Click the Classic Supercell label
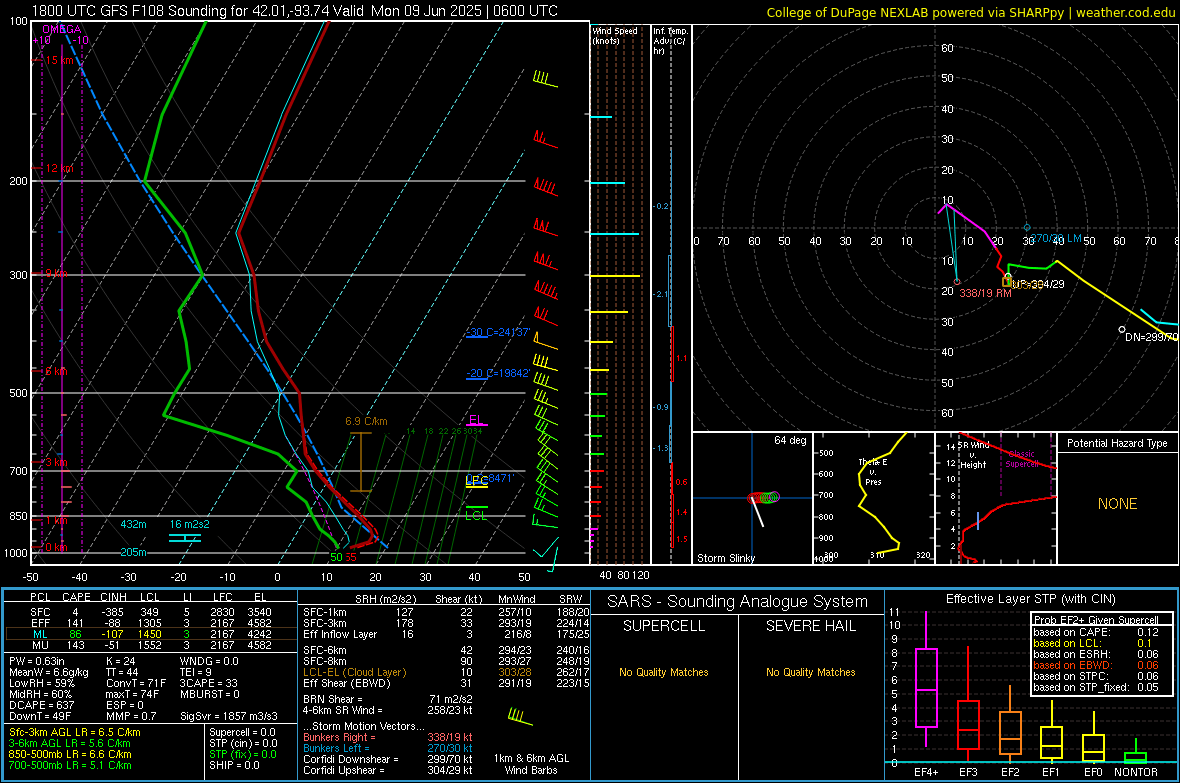 click(1021, 459)
